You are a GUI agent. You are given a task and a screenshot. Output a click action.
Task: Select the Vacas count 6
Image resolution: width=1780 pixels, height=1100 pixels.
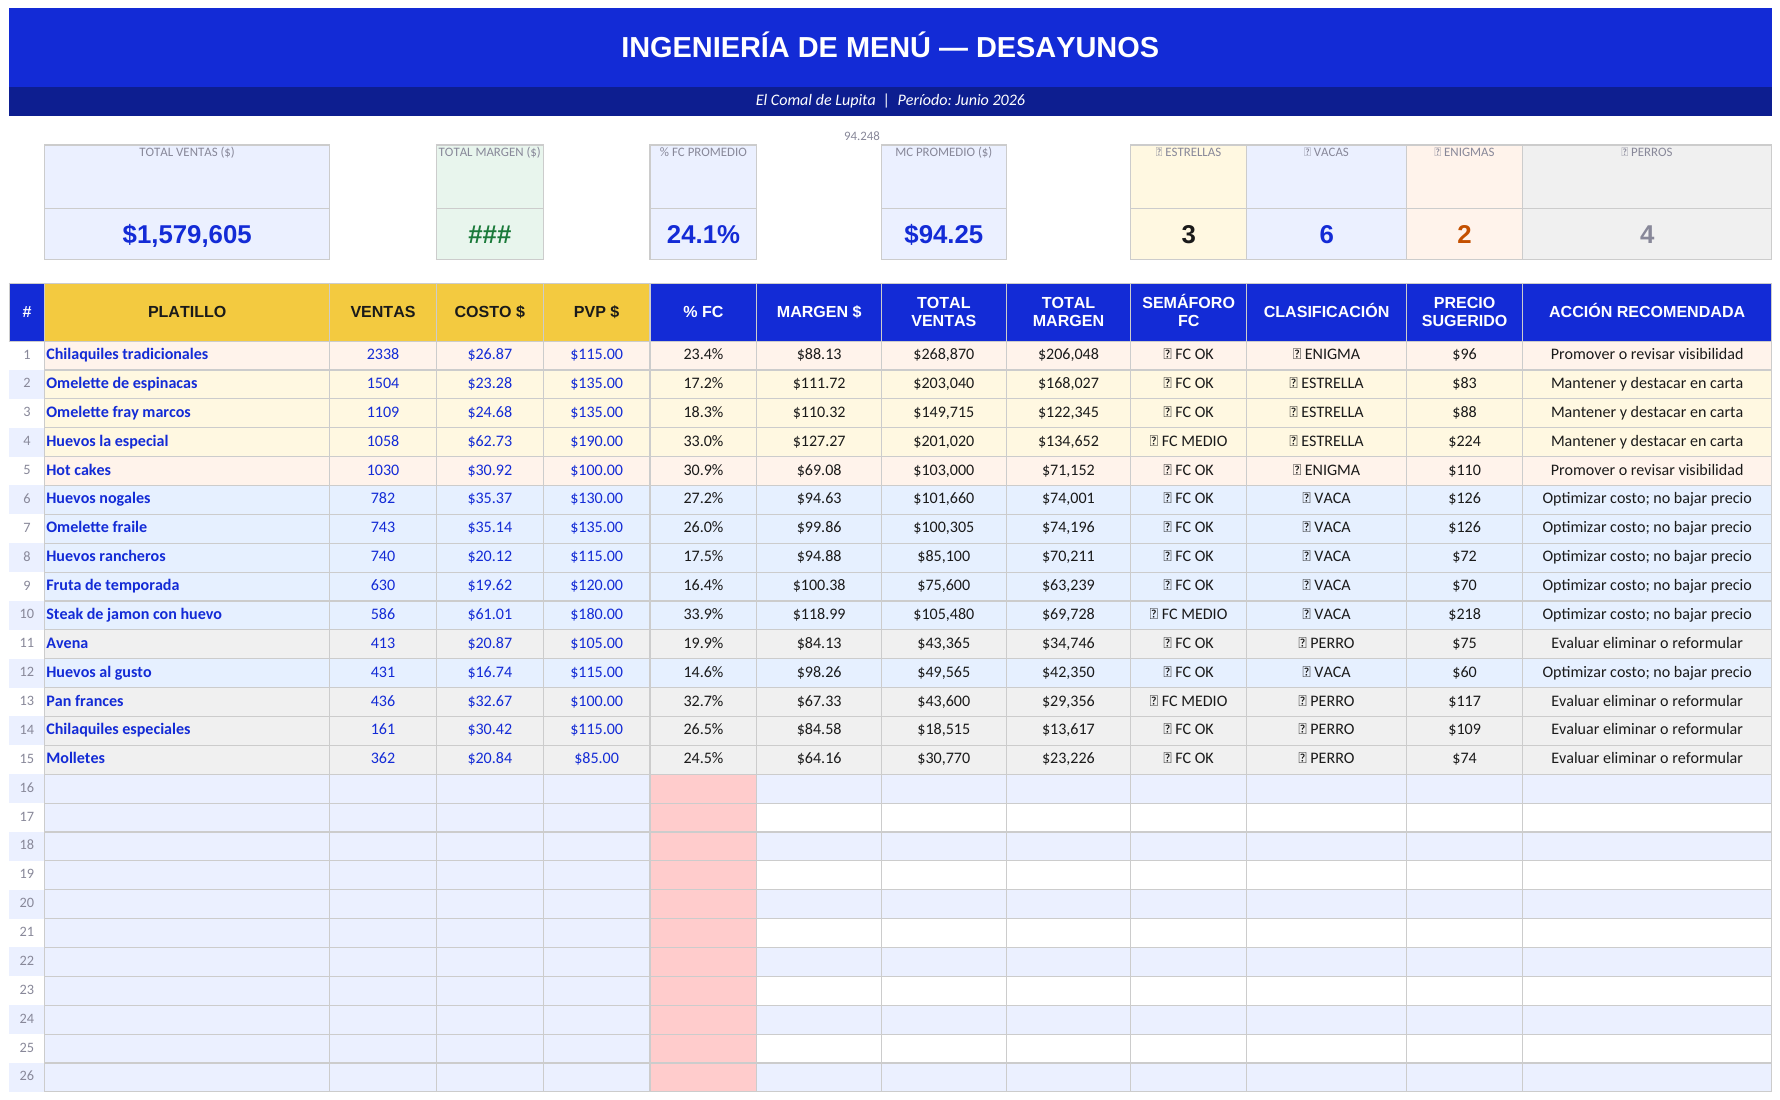pyautogui.click(x=1326, y=234)
